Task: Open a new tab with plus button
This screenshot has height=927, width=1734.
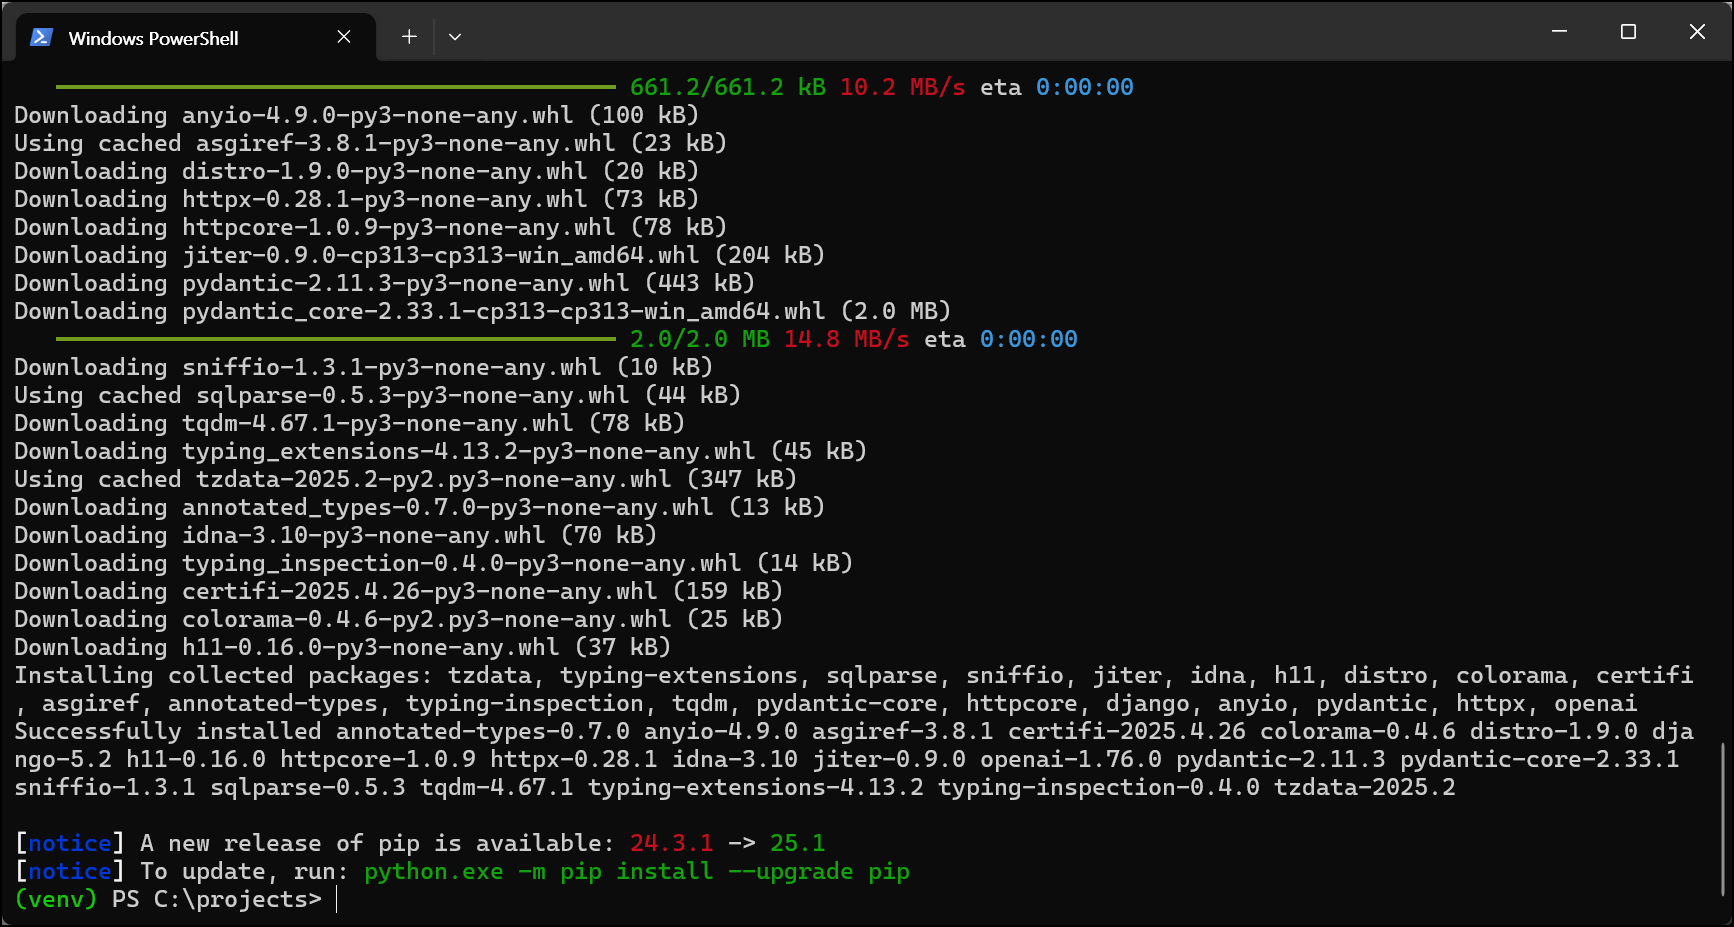Action: point(409,37)
